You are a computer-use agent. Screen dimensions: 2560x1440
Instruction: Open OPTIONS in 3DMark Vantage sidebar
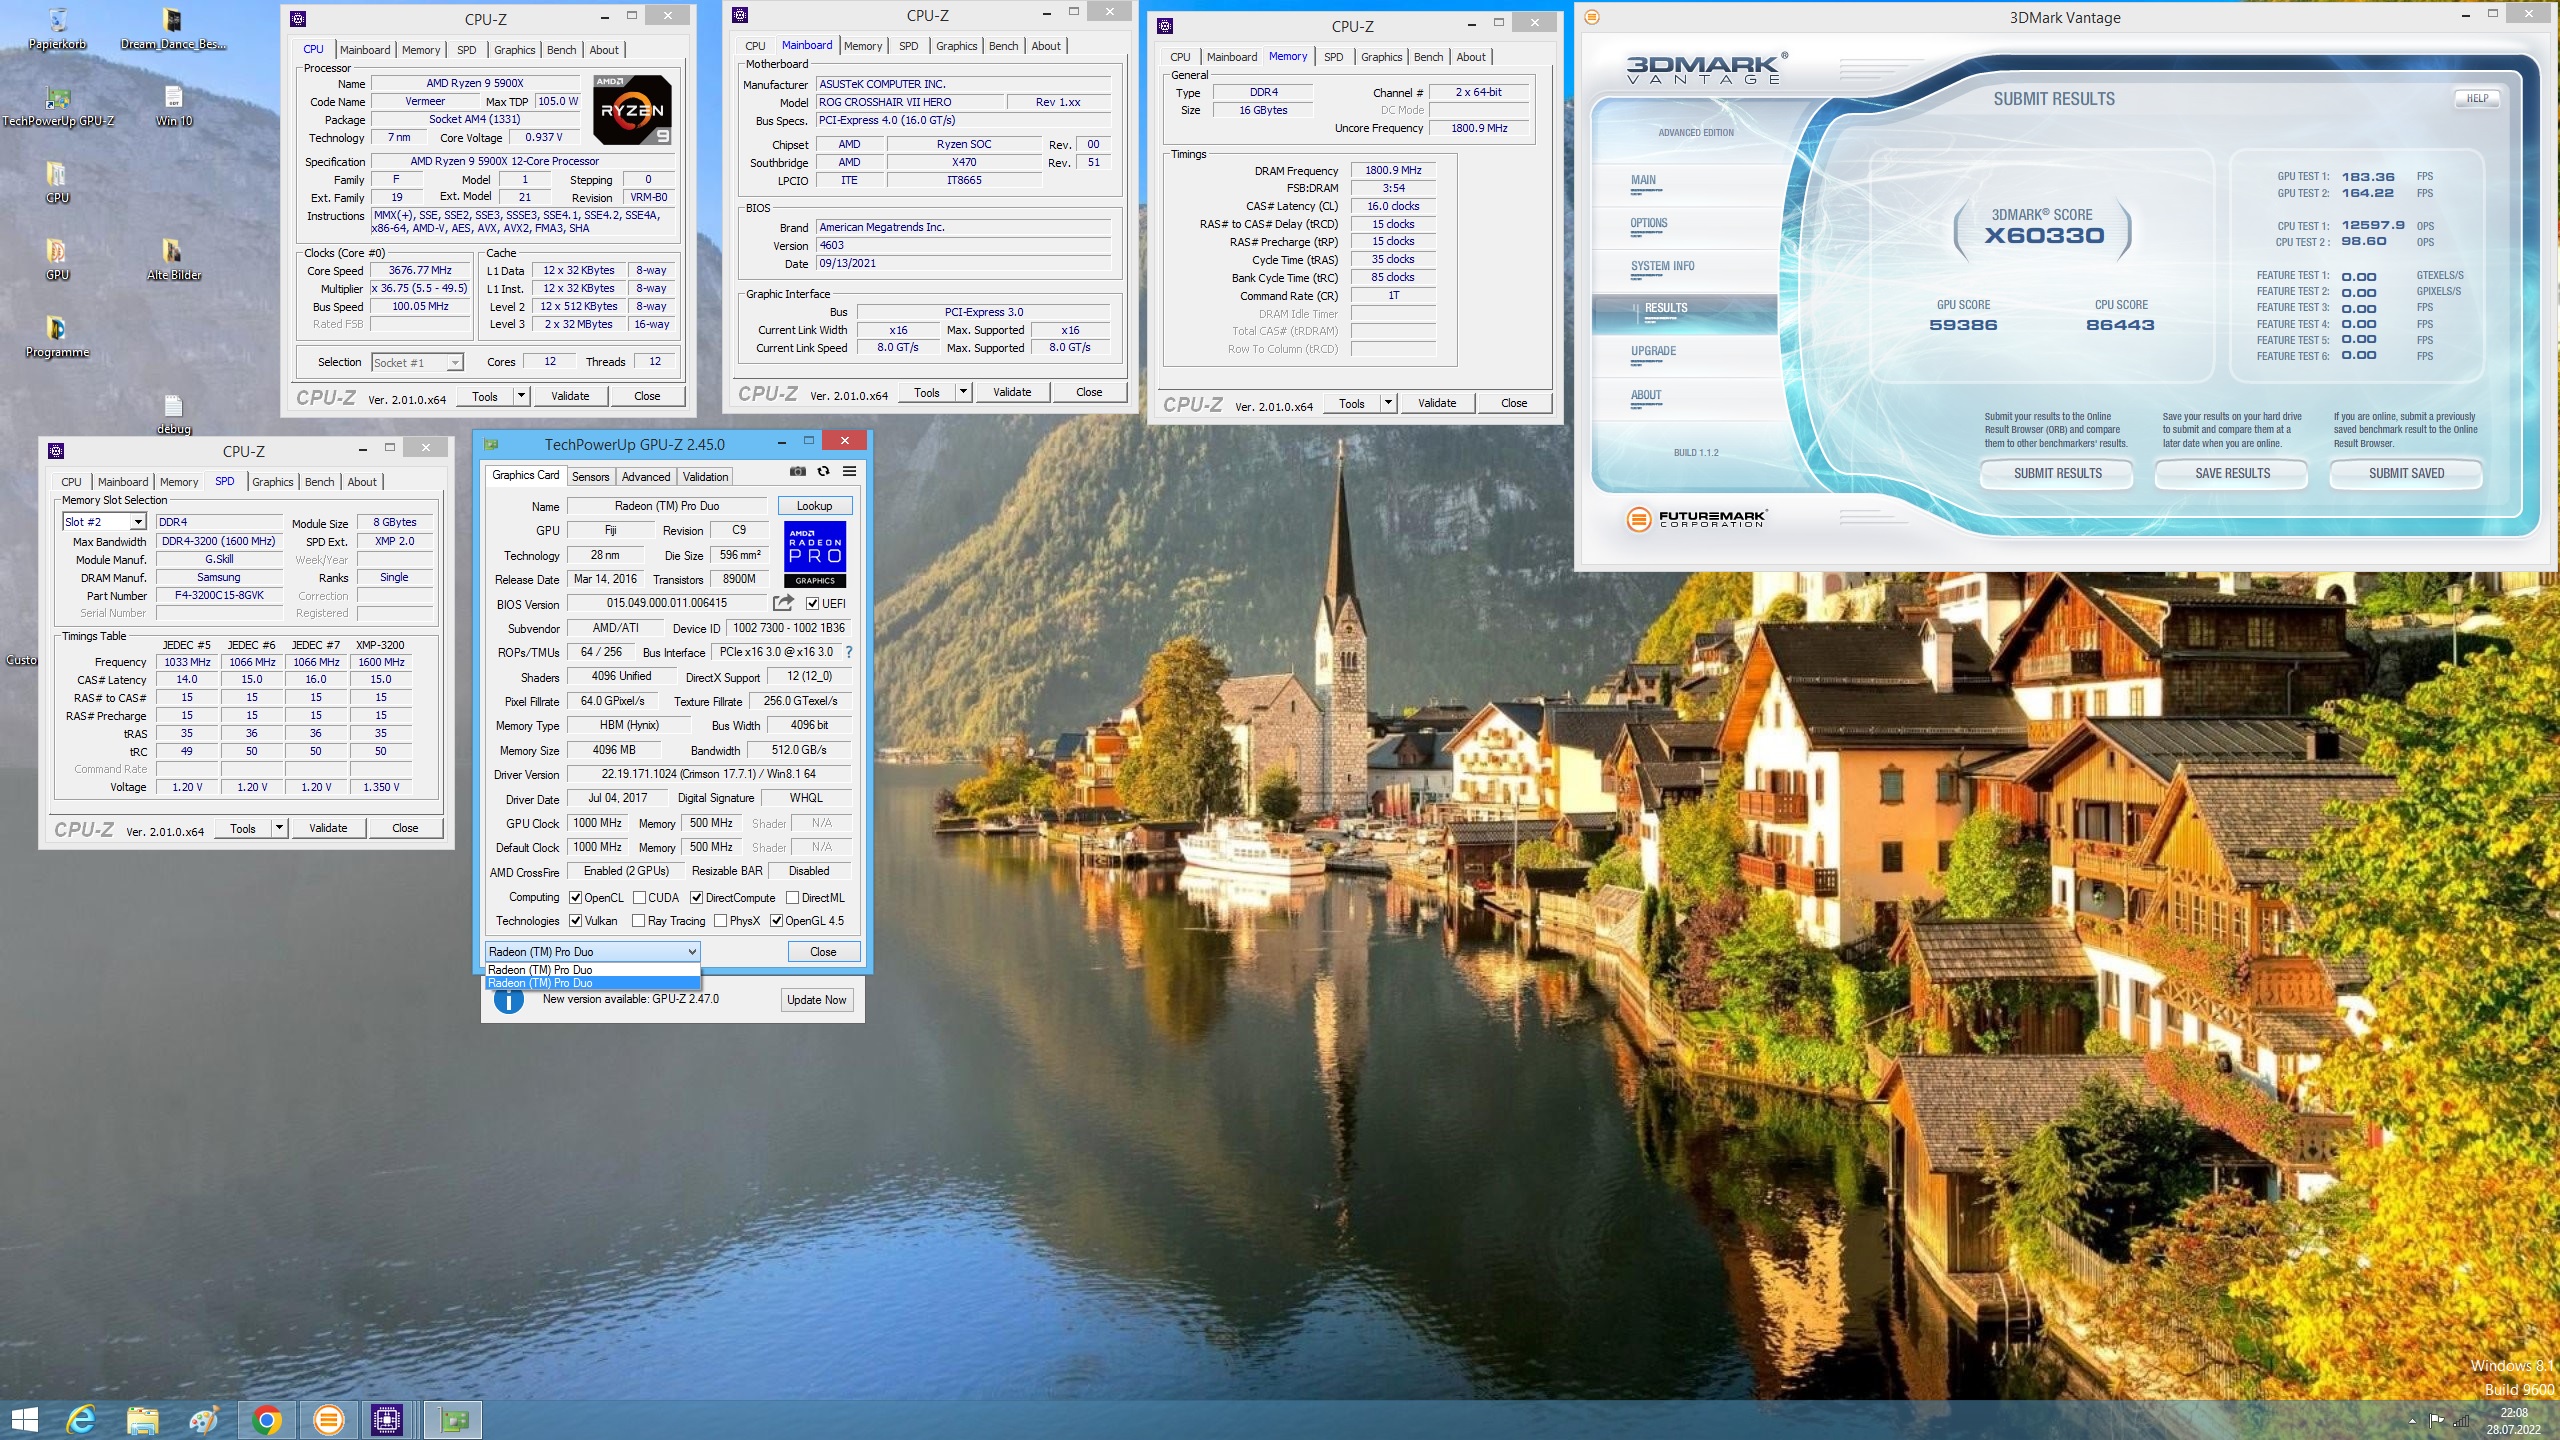(1649, 224)
